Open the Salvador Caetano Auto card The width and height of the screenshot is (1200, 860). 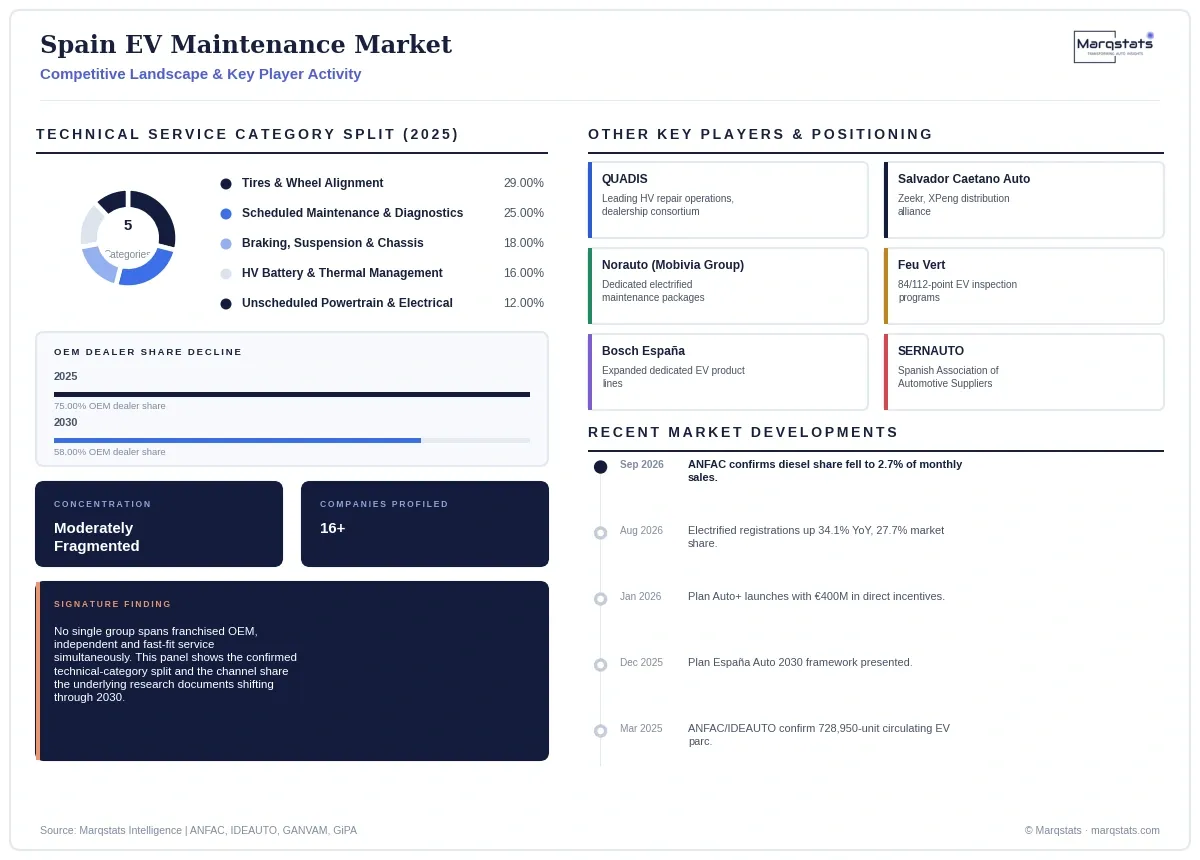click(1024, 200)
